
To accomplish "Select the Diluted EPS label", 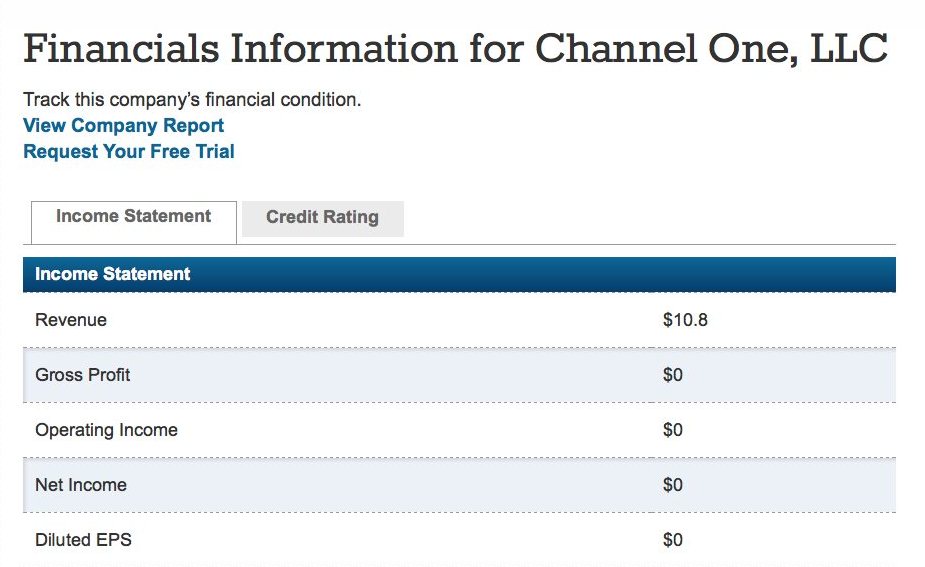I will point(83,540).
